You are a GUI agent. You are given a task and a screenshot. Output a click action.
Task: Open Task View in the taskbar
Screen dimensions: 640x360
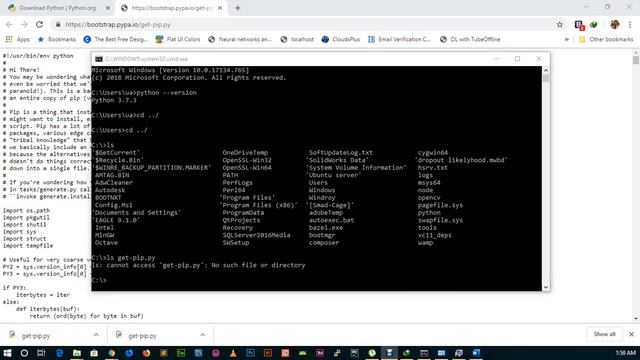(41, 353)
